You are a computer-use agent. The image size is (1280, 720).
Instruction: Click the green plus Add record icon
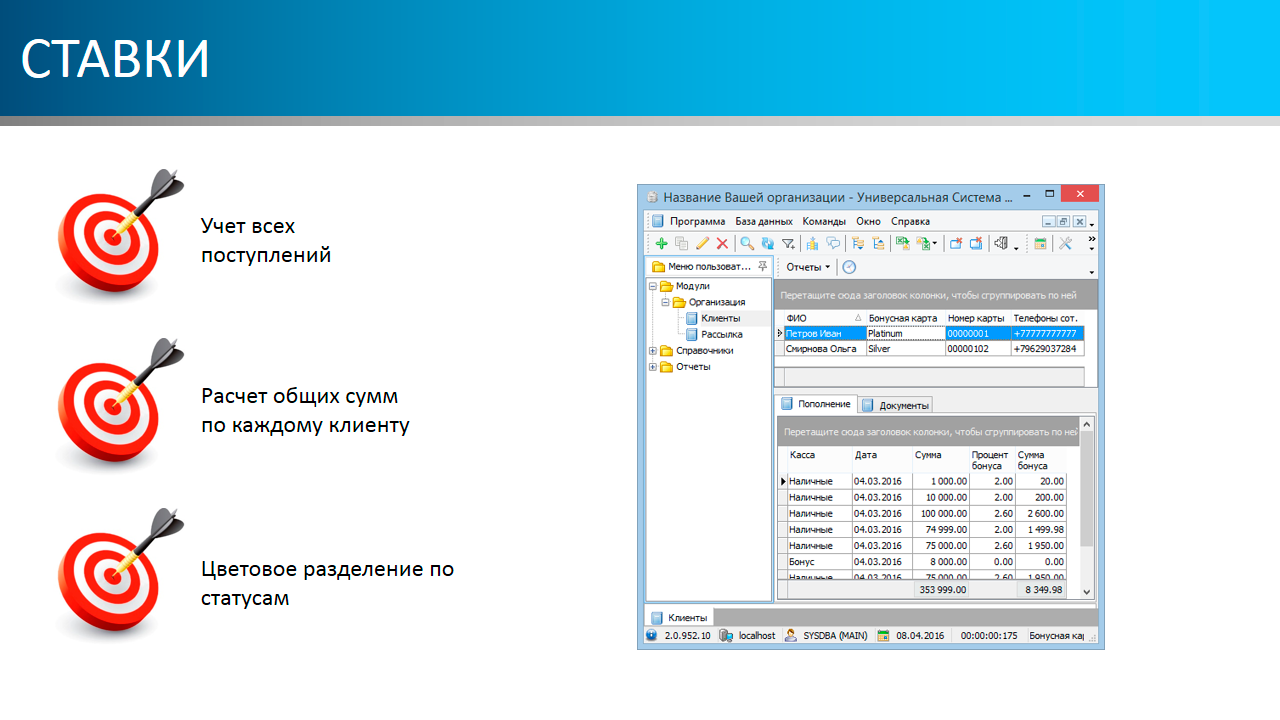661,243
